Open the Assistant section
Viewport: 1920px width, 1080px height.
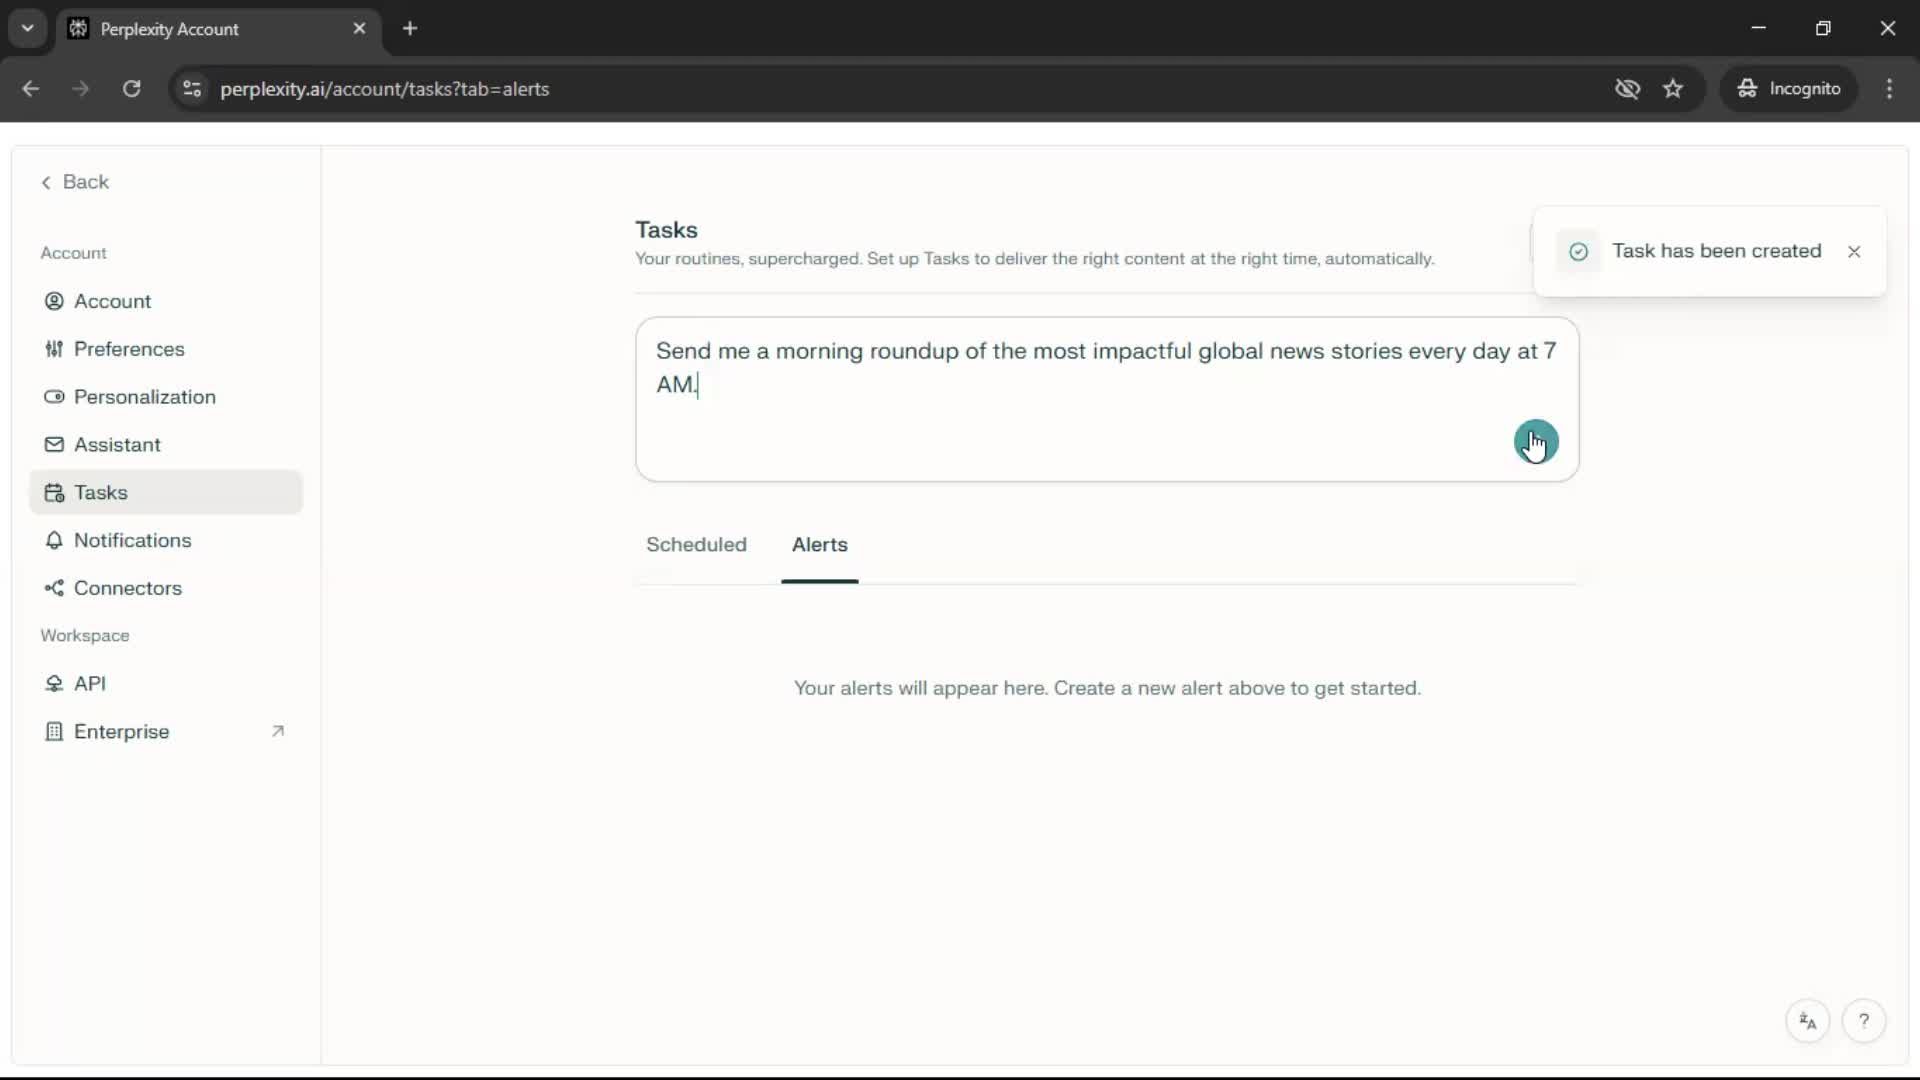coord(116,445)
